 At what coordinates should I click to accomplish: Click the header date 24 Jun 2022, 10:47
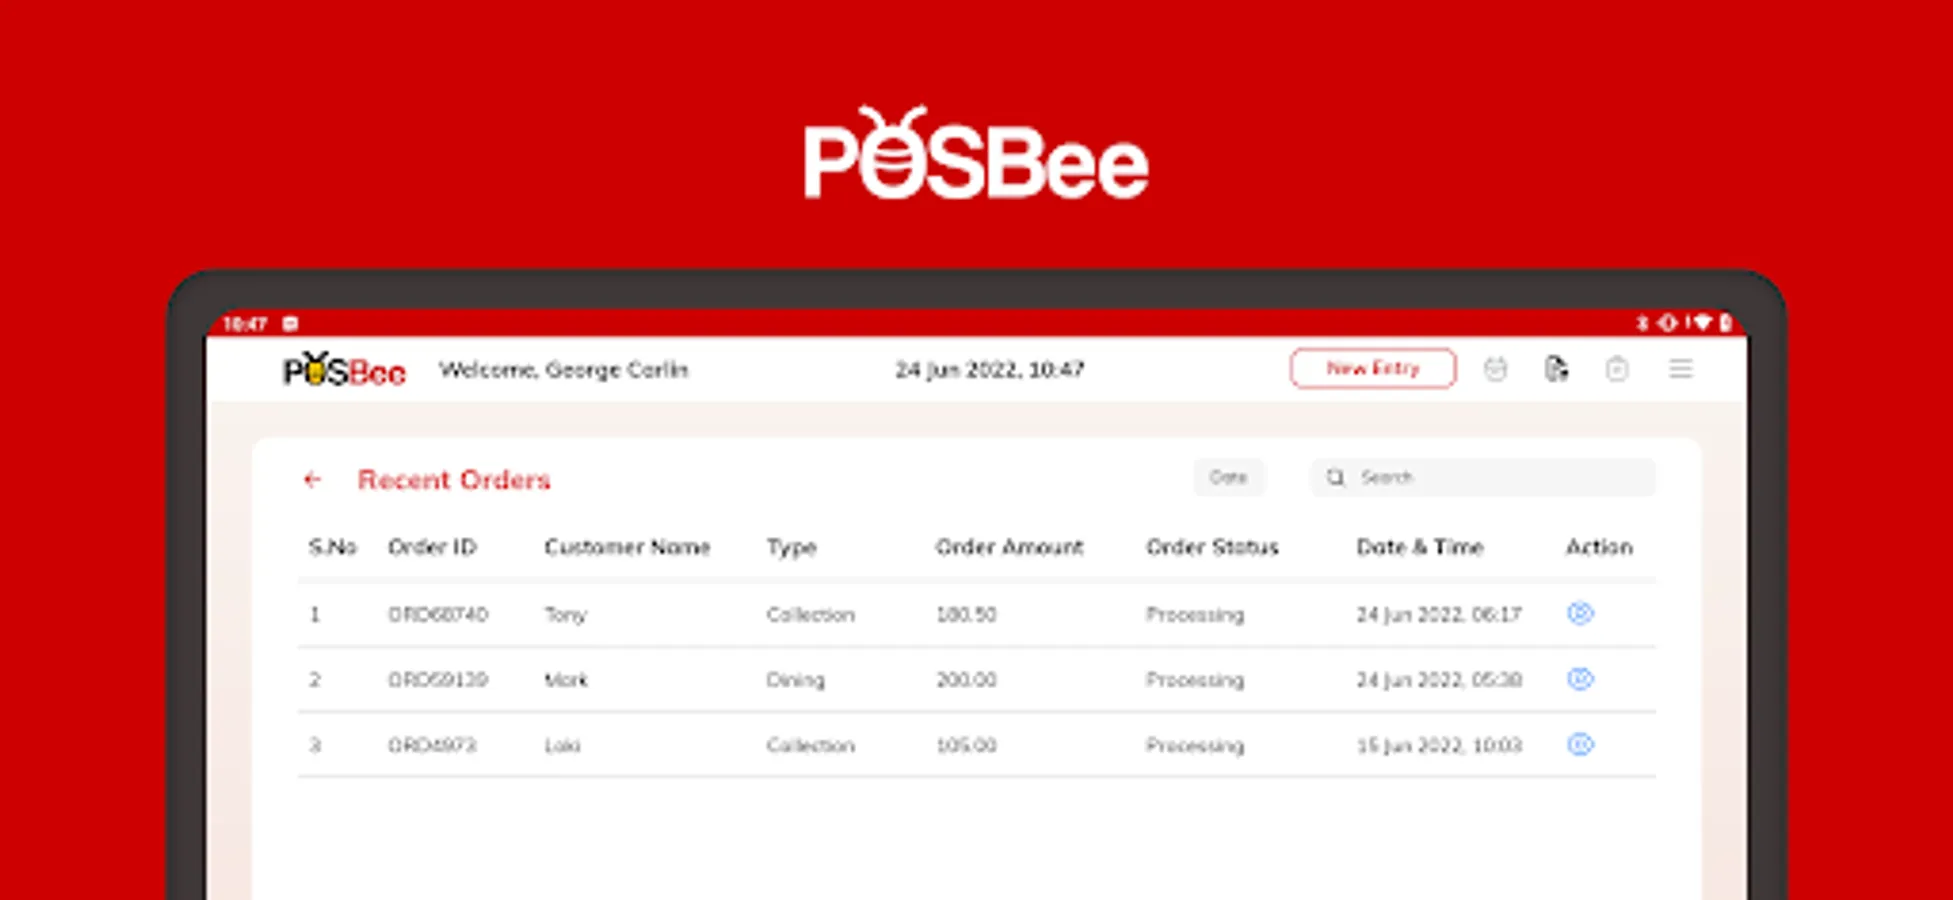[x=990, y=370]
